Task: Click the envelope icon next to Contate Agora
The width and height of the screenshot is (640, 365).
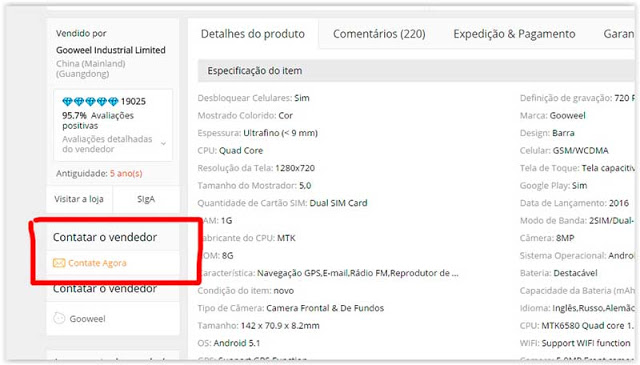Action: click(x=59, y=263)
